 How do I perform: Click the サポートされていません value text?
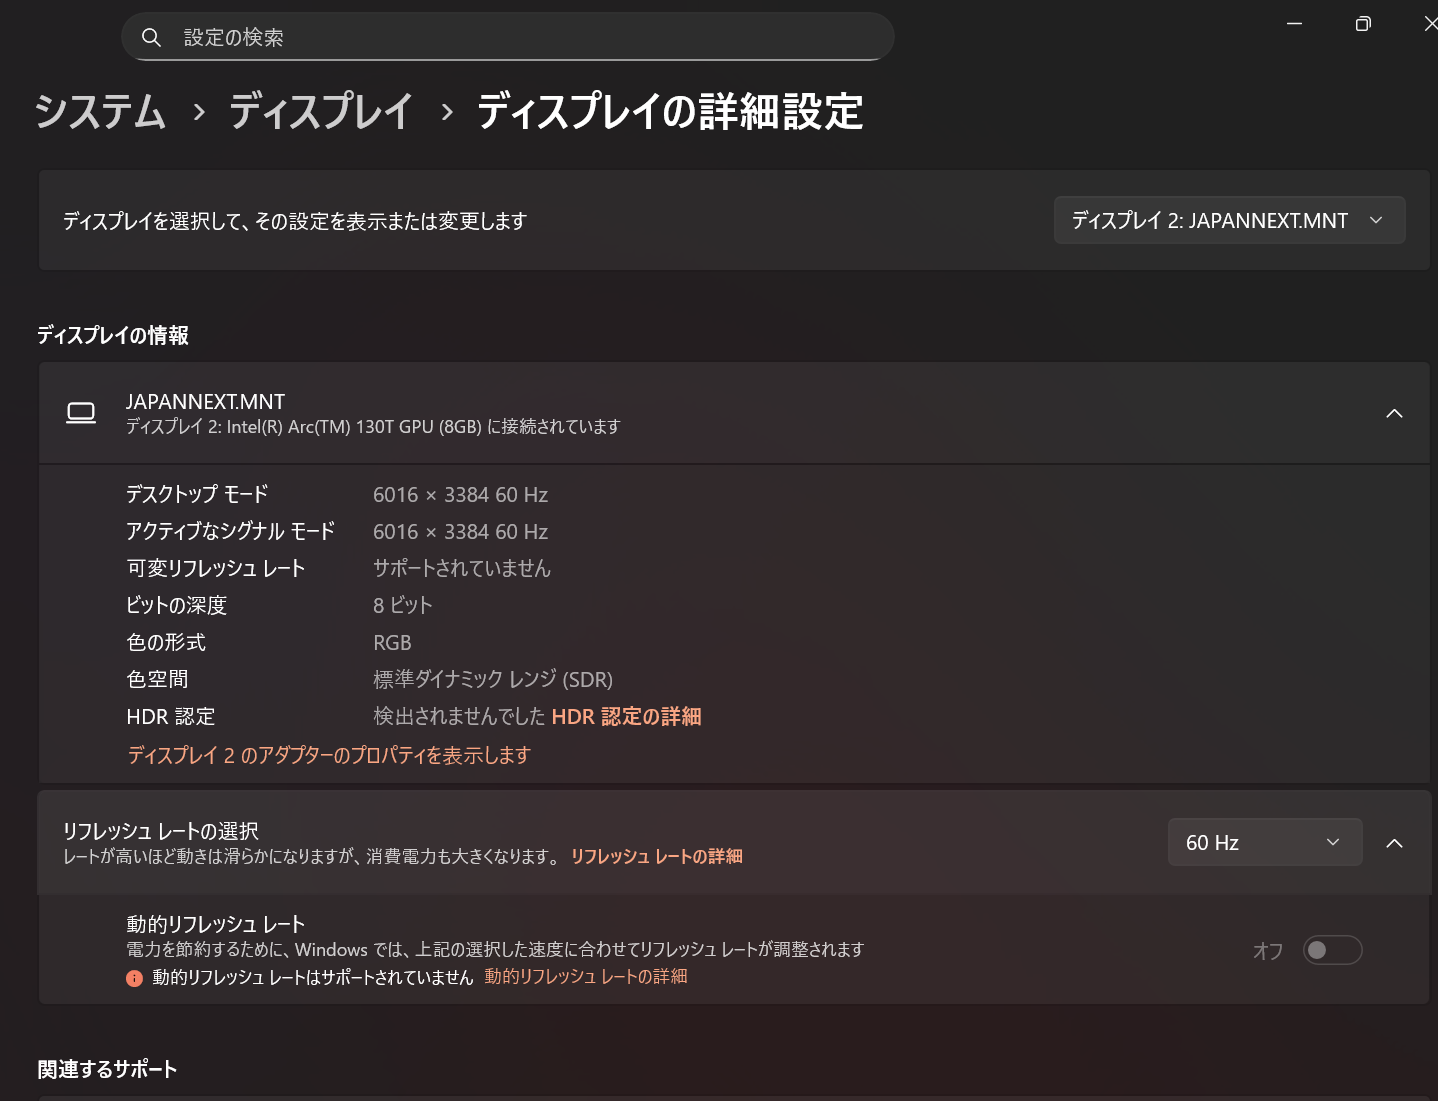point(462,568)
